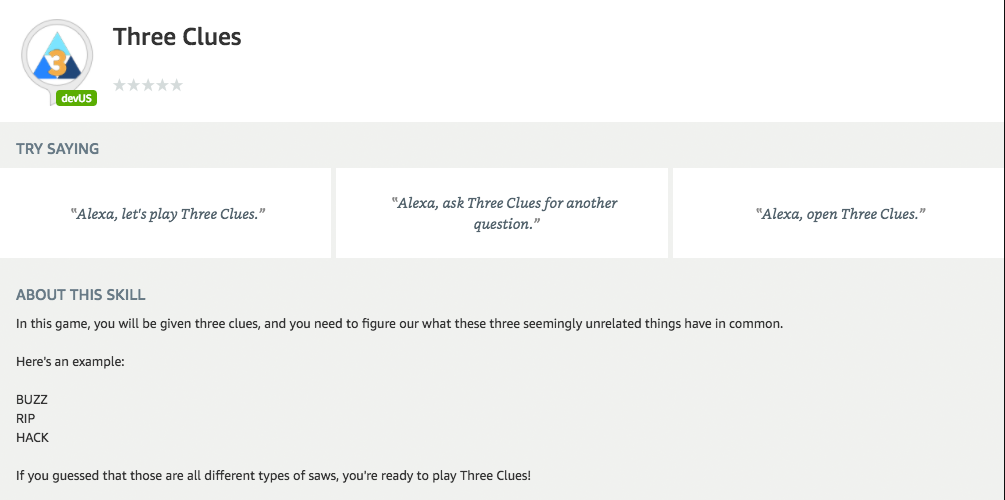Select the third rating star
Screen dimensions: 1005x500
[148, 85]
